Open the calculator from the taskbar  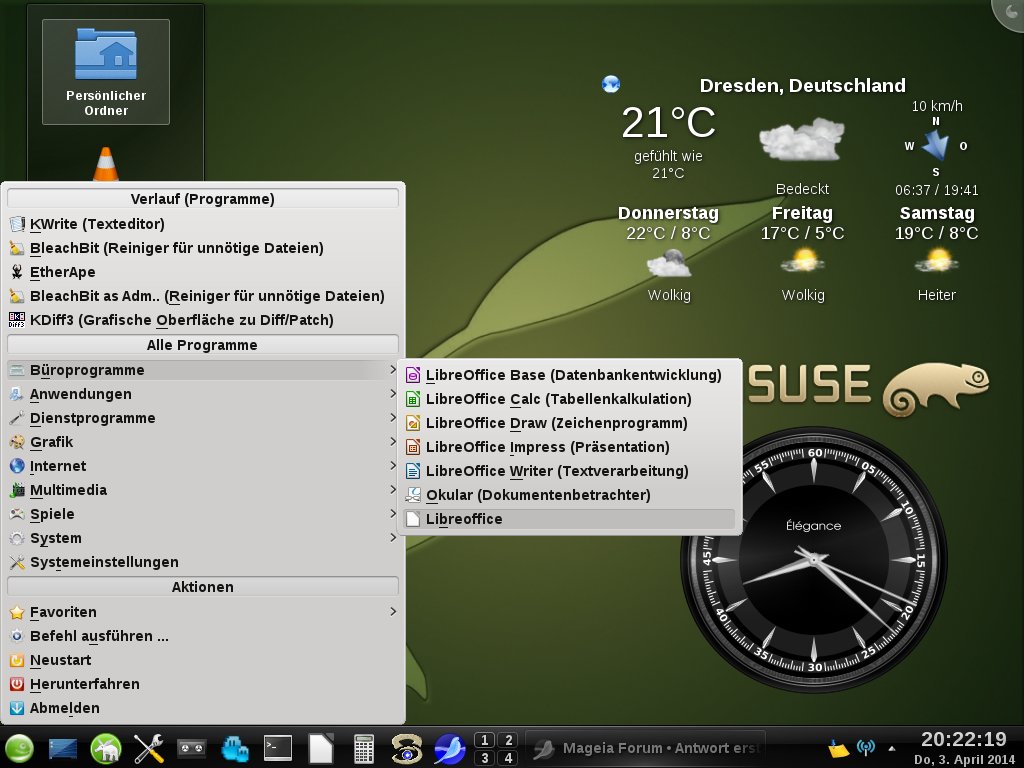364,748
